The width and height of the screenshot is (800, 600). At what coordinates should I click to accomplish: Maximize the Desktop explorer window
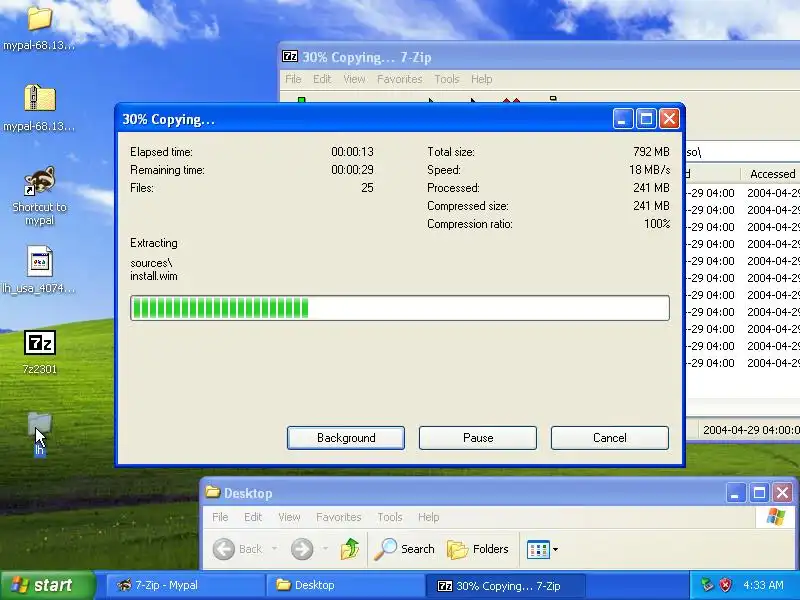759,493
